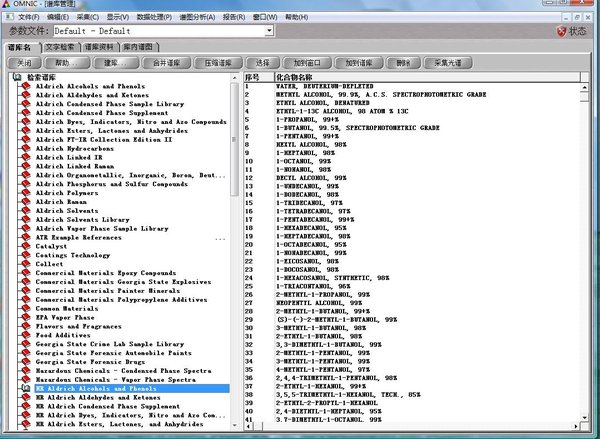
Task: Click the 加到谱库 button
Action: pyautogui.click(x=359, y=62)
